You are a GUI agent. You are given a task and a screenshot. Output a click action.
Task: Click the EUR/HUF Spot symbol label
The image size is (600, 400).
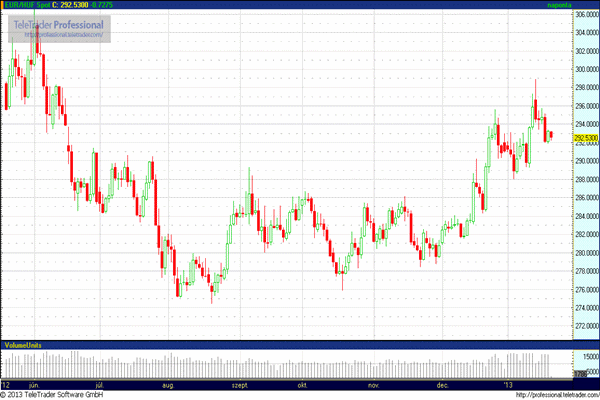[28, 6]
